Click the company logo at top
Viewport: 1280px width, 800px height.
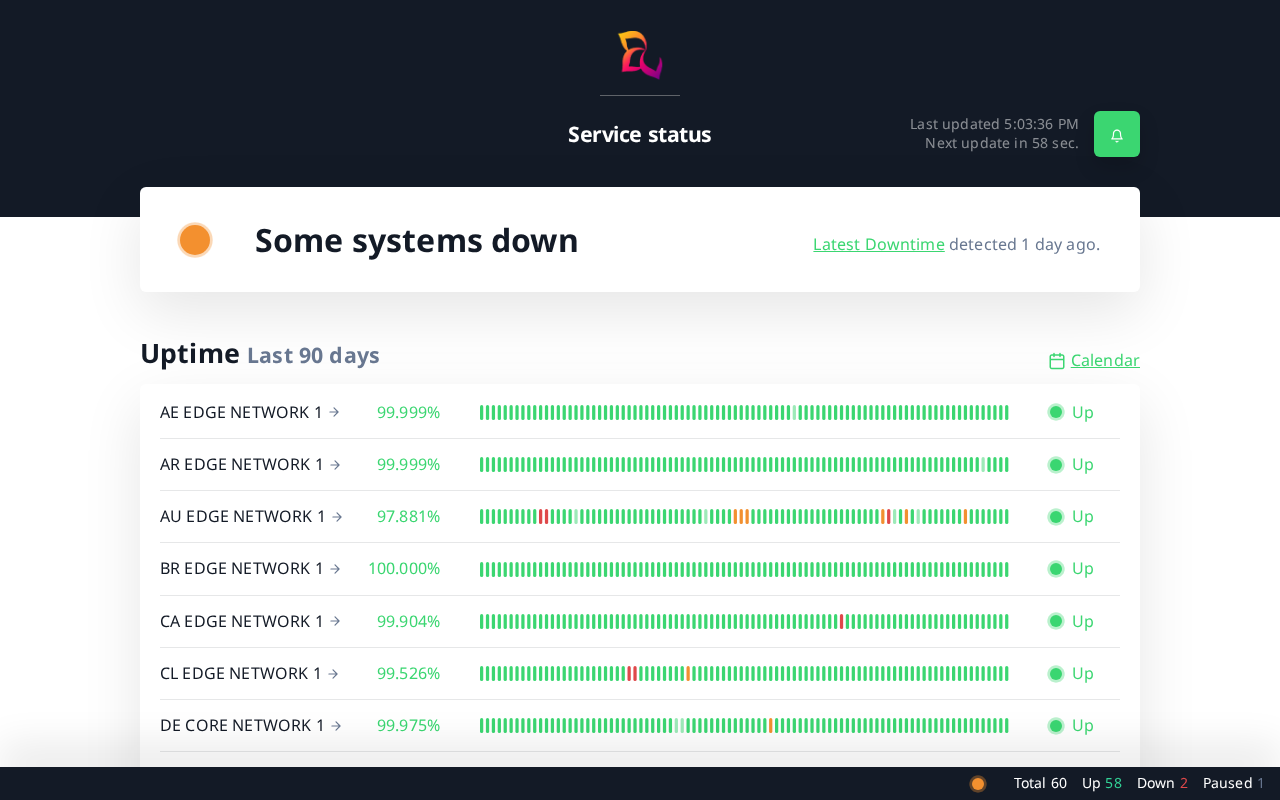tap(640, 55)
